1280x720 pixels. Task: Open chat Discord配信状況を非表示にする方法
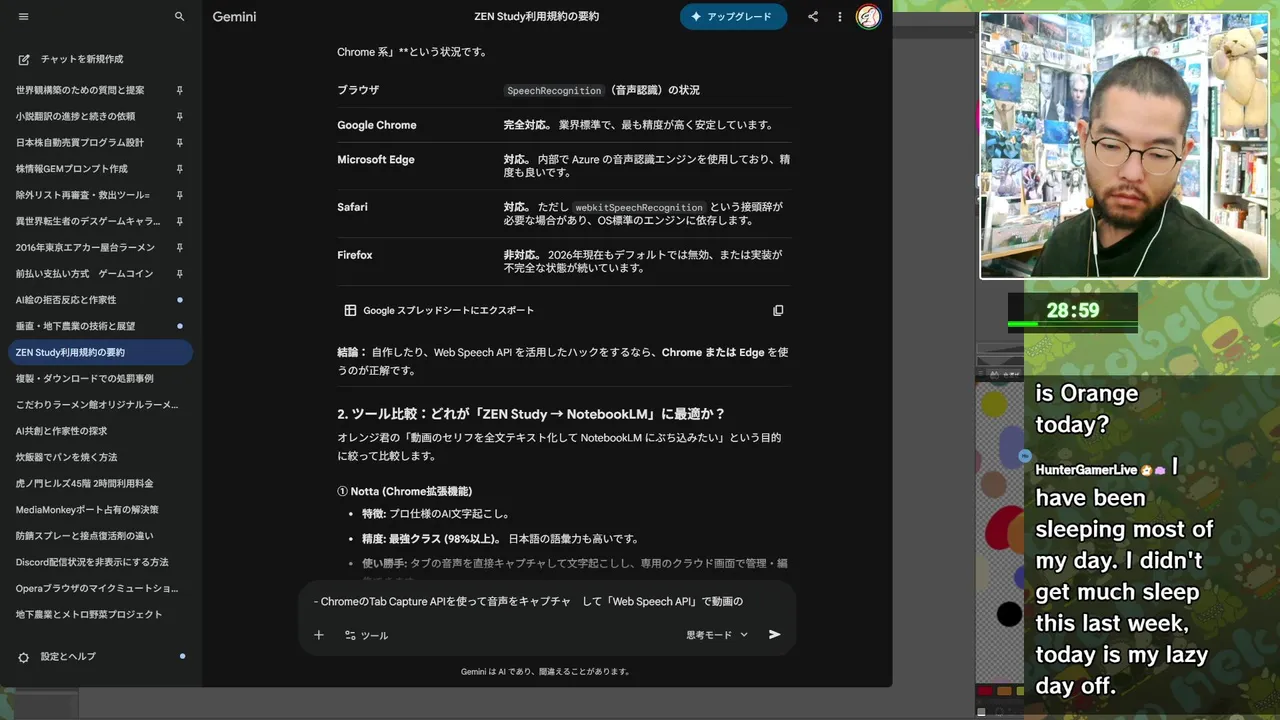click(x=92, y=562)
